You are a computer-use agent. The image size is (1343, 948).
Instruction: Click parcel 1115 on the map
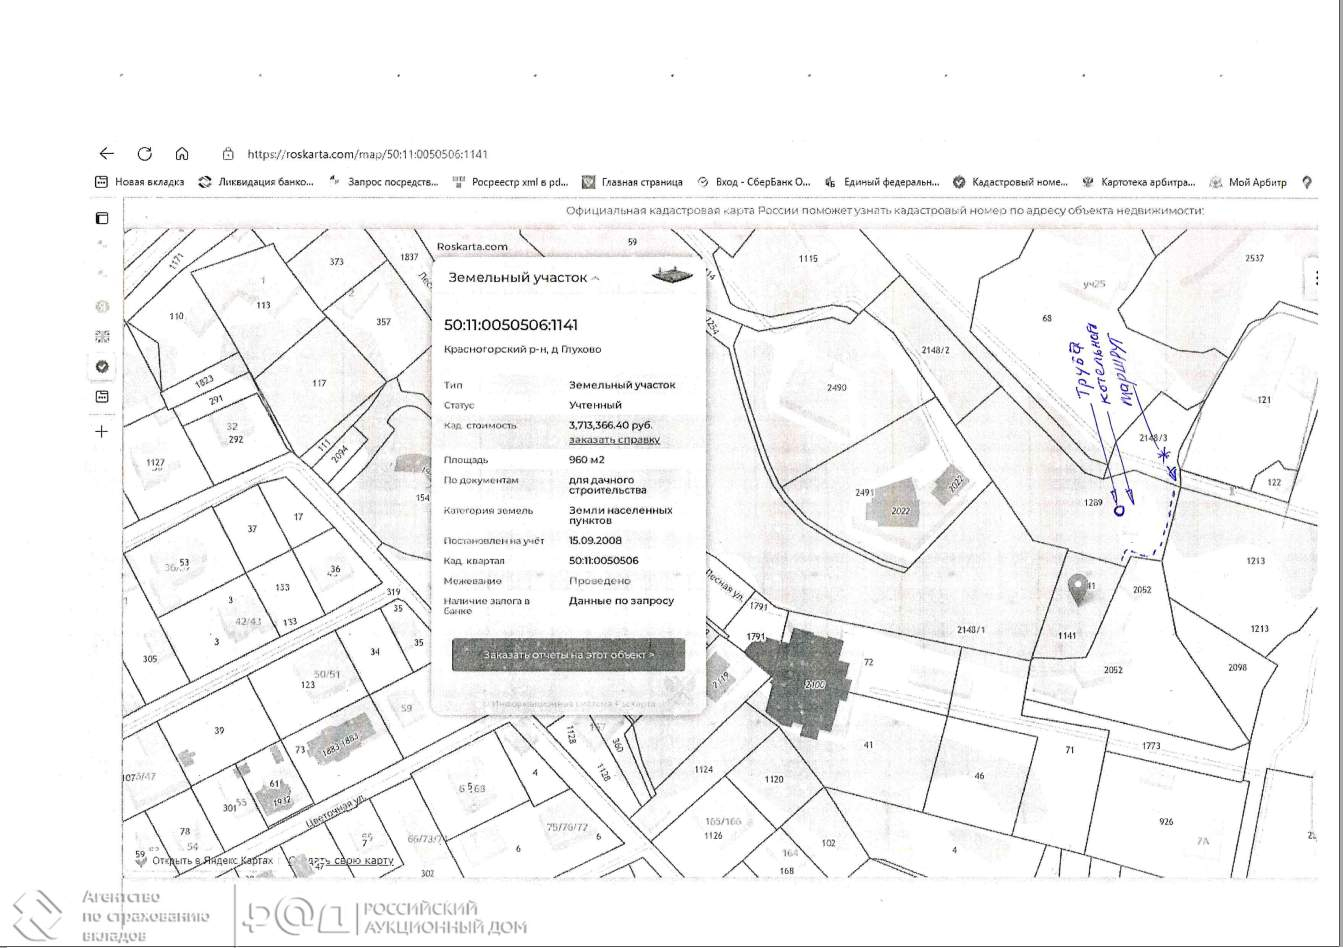pos(808,259)
